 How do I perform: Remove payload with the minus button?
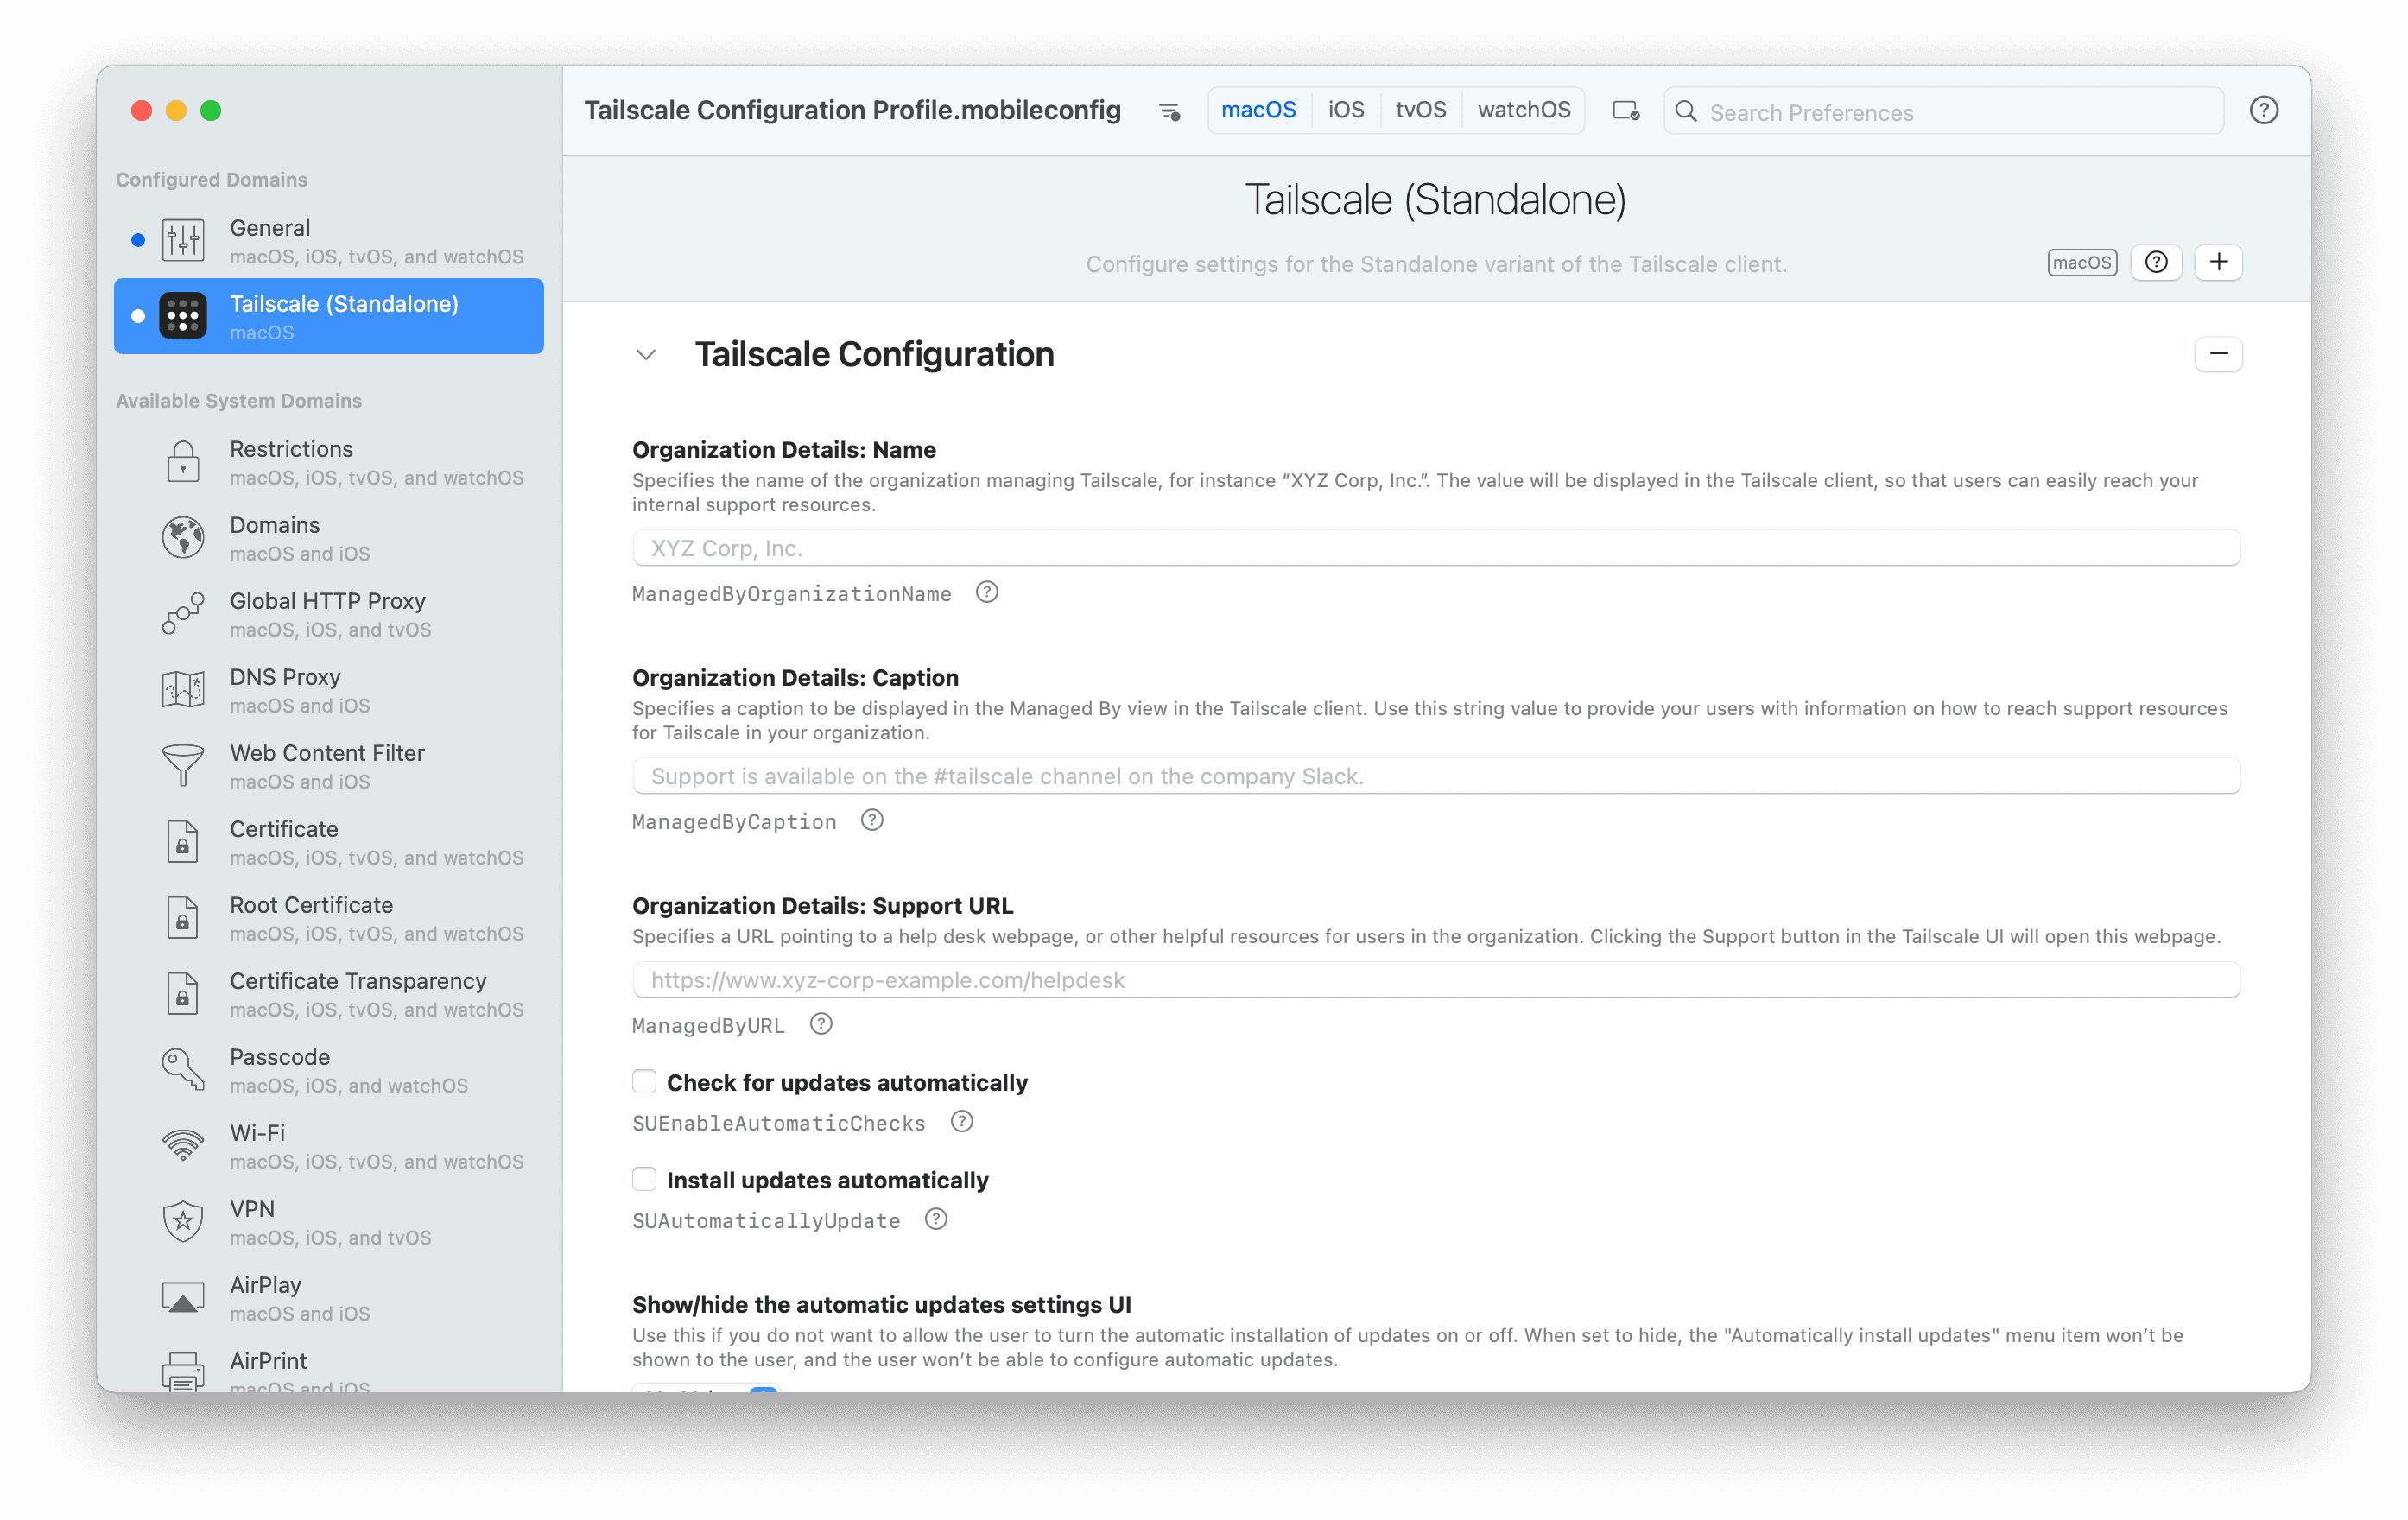tap(2219, 353)
